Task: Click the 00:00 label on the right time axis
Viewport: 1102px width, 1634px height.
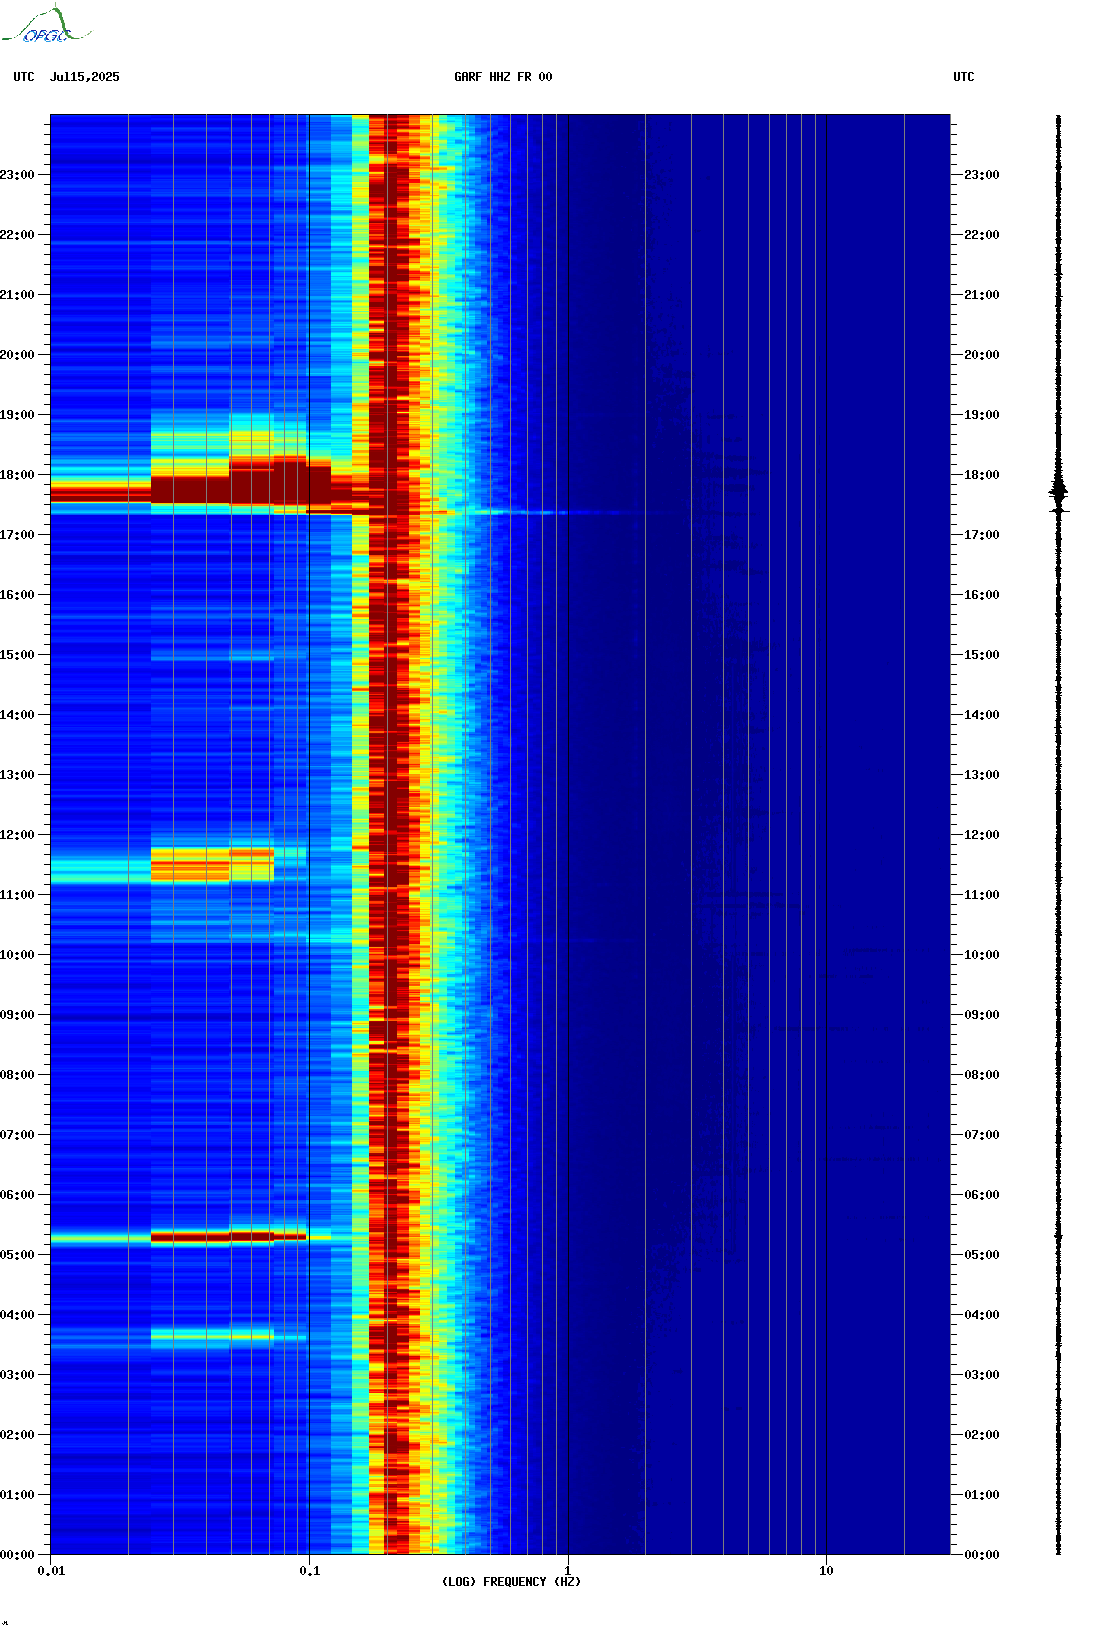Action: (982, 1555)
